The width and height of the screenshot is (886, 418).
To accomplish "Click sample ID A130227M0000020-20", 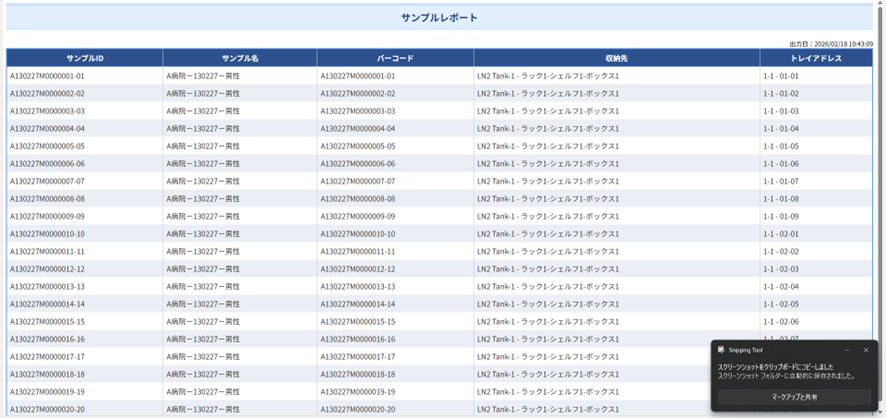I will tap(47, 409).
